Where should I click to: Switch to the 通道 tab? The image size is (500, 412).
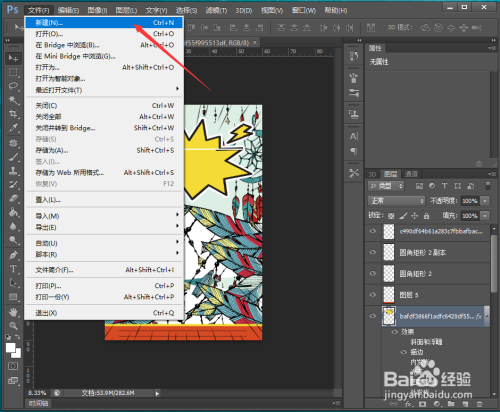click(411, 174)
